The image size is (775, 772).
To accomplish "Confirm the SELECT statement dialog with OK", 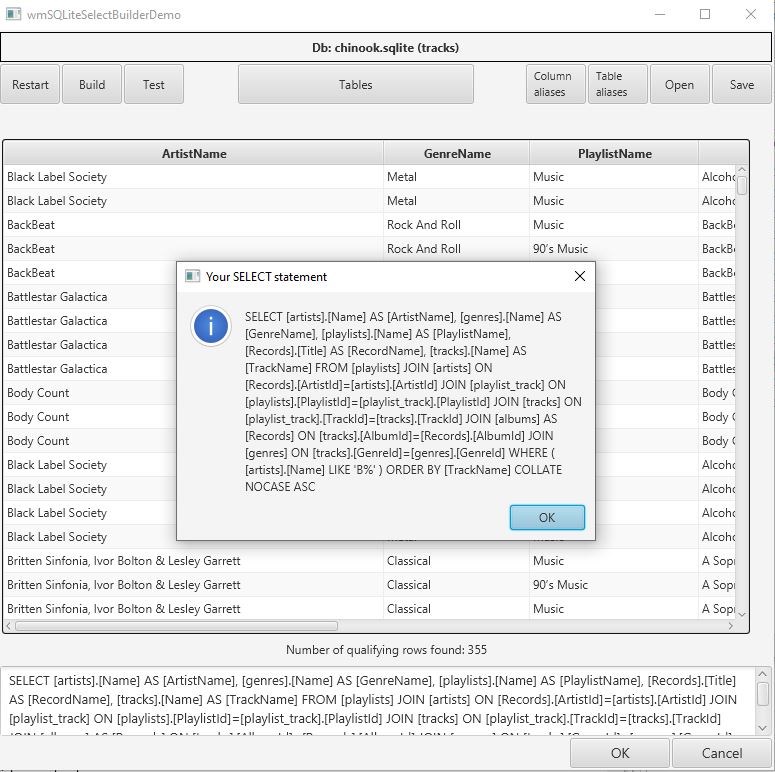I will pyautogui.click(x=547, y=517).
